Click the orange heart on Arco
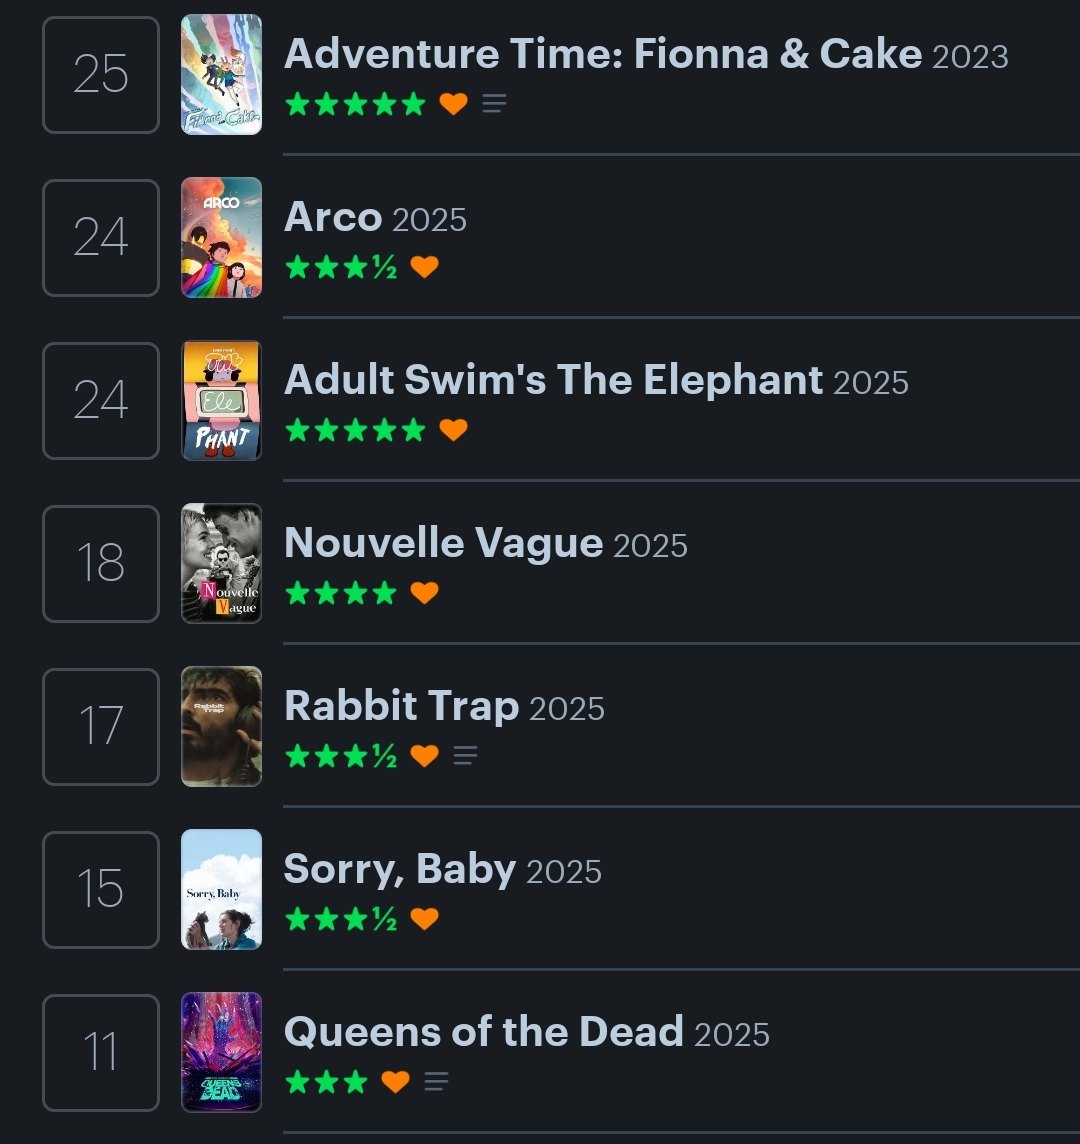1080x1144 pixels. [425, 267]
